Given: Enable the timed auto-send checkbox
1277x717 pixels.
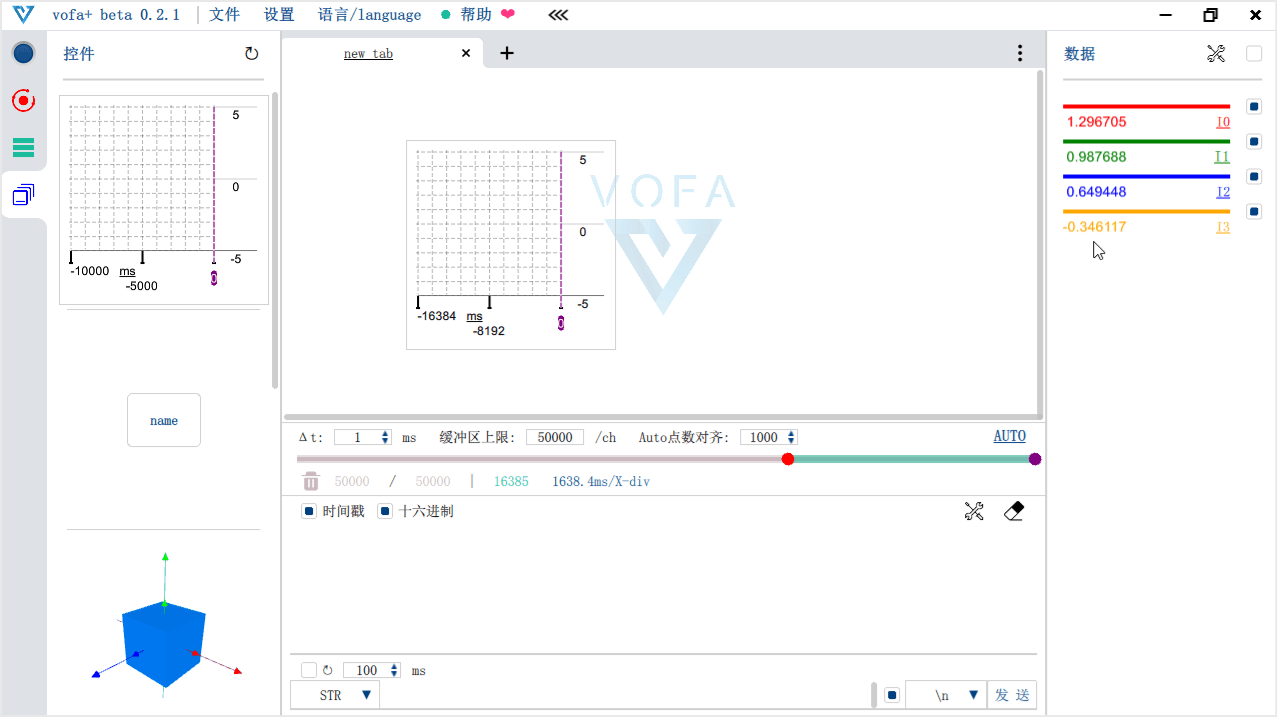Looking at the screenshot, I should click(x=309, y=670).
